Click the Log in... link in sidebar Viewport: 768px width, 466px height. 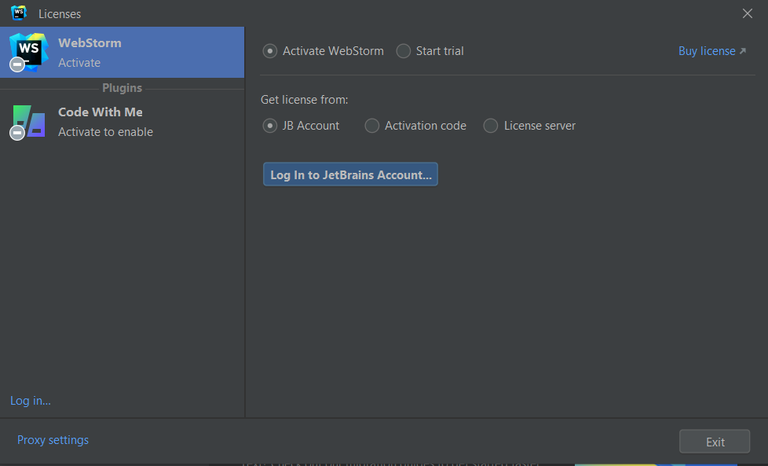[x=30, y=401]
